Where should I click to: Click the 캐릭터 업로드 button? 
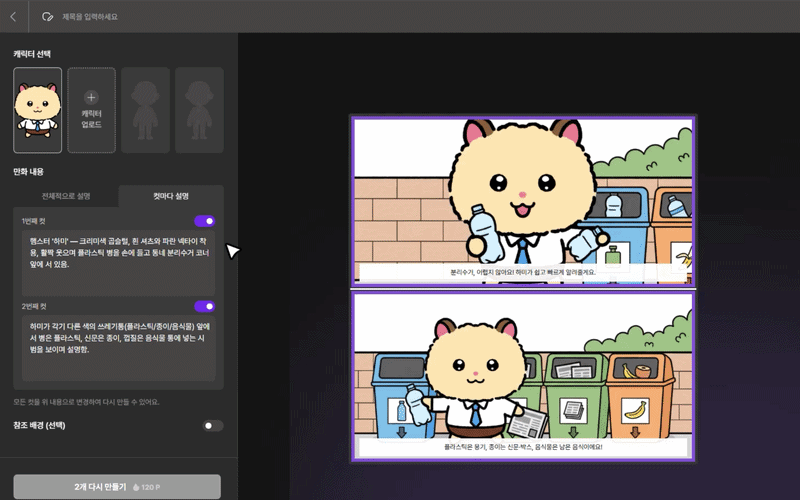tap(91, 110)
